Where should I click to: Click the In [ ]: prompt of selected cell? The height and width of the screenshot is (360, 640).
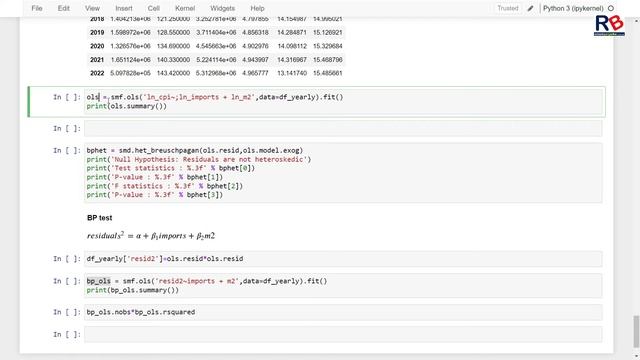[67, 97]
